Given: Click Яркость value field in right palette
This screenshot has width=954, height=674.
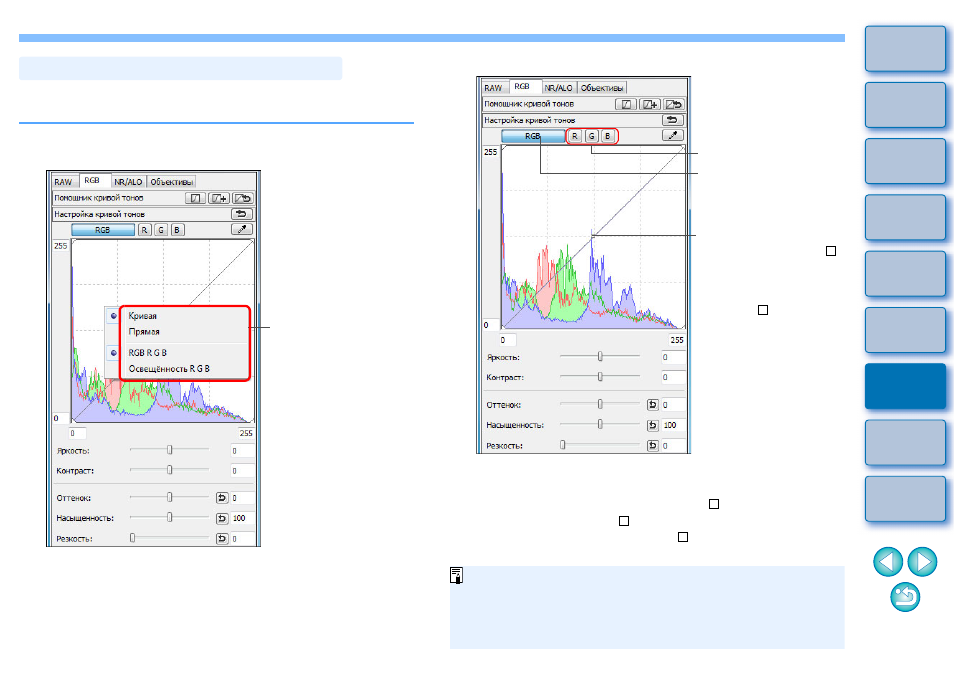Looking at the screenshot, I should coord(674,358).
